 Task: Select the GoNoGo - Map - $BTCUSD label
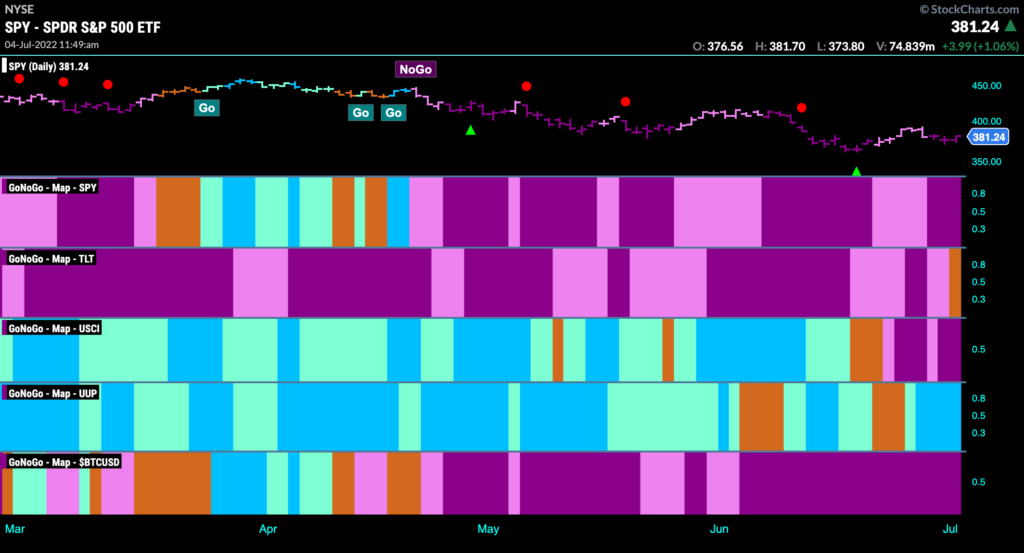(x=64, y=462)
